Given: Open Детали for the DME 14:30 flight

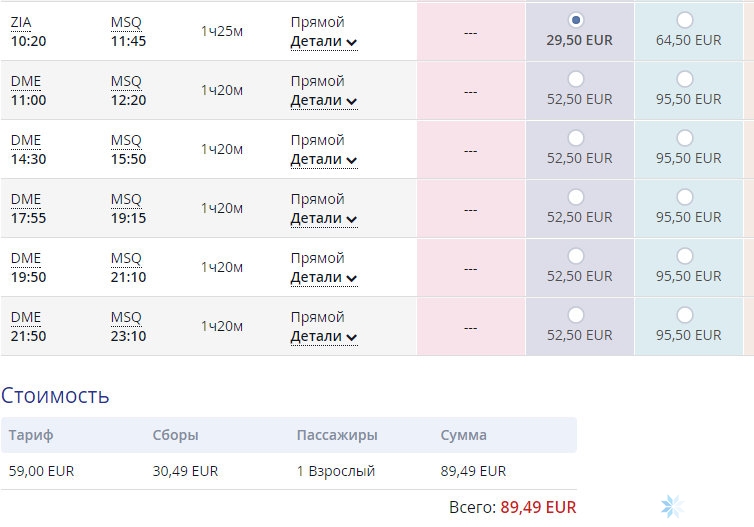Looking at the screenshot, I should [x=324, y=160].
